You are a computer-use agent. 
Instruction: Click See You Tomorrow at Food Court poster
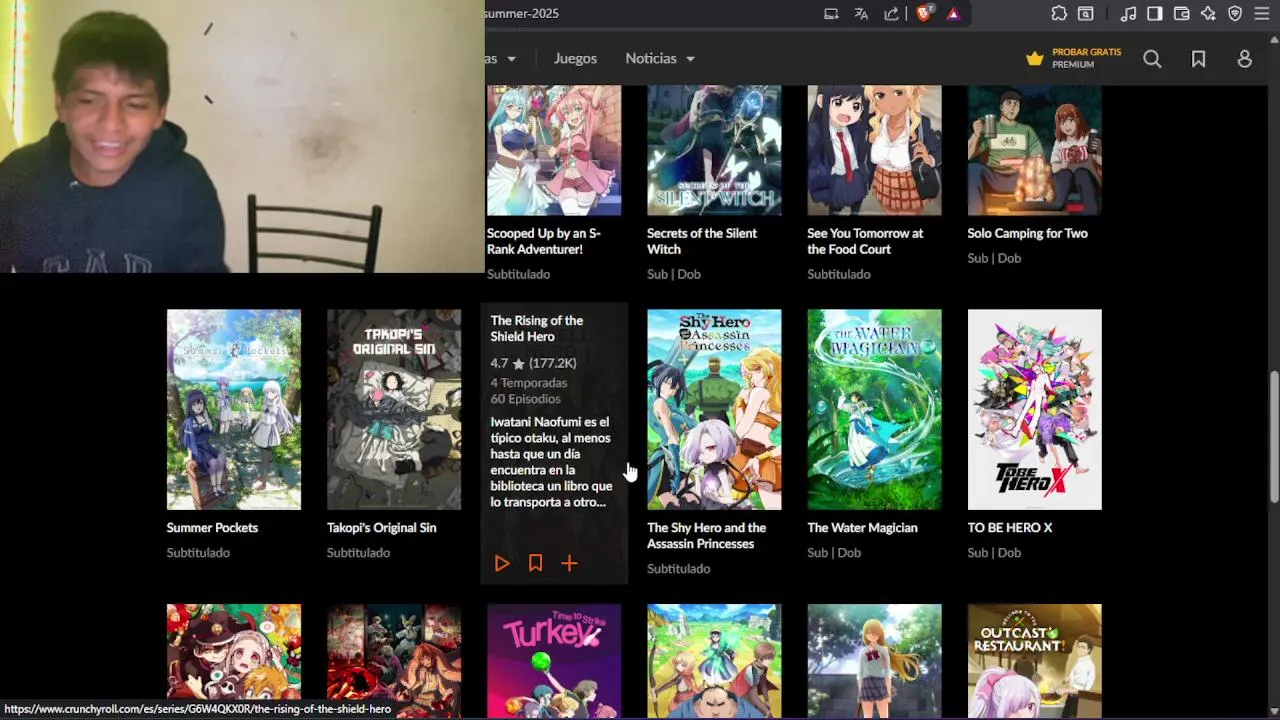pos(874,150)
